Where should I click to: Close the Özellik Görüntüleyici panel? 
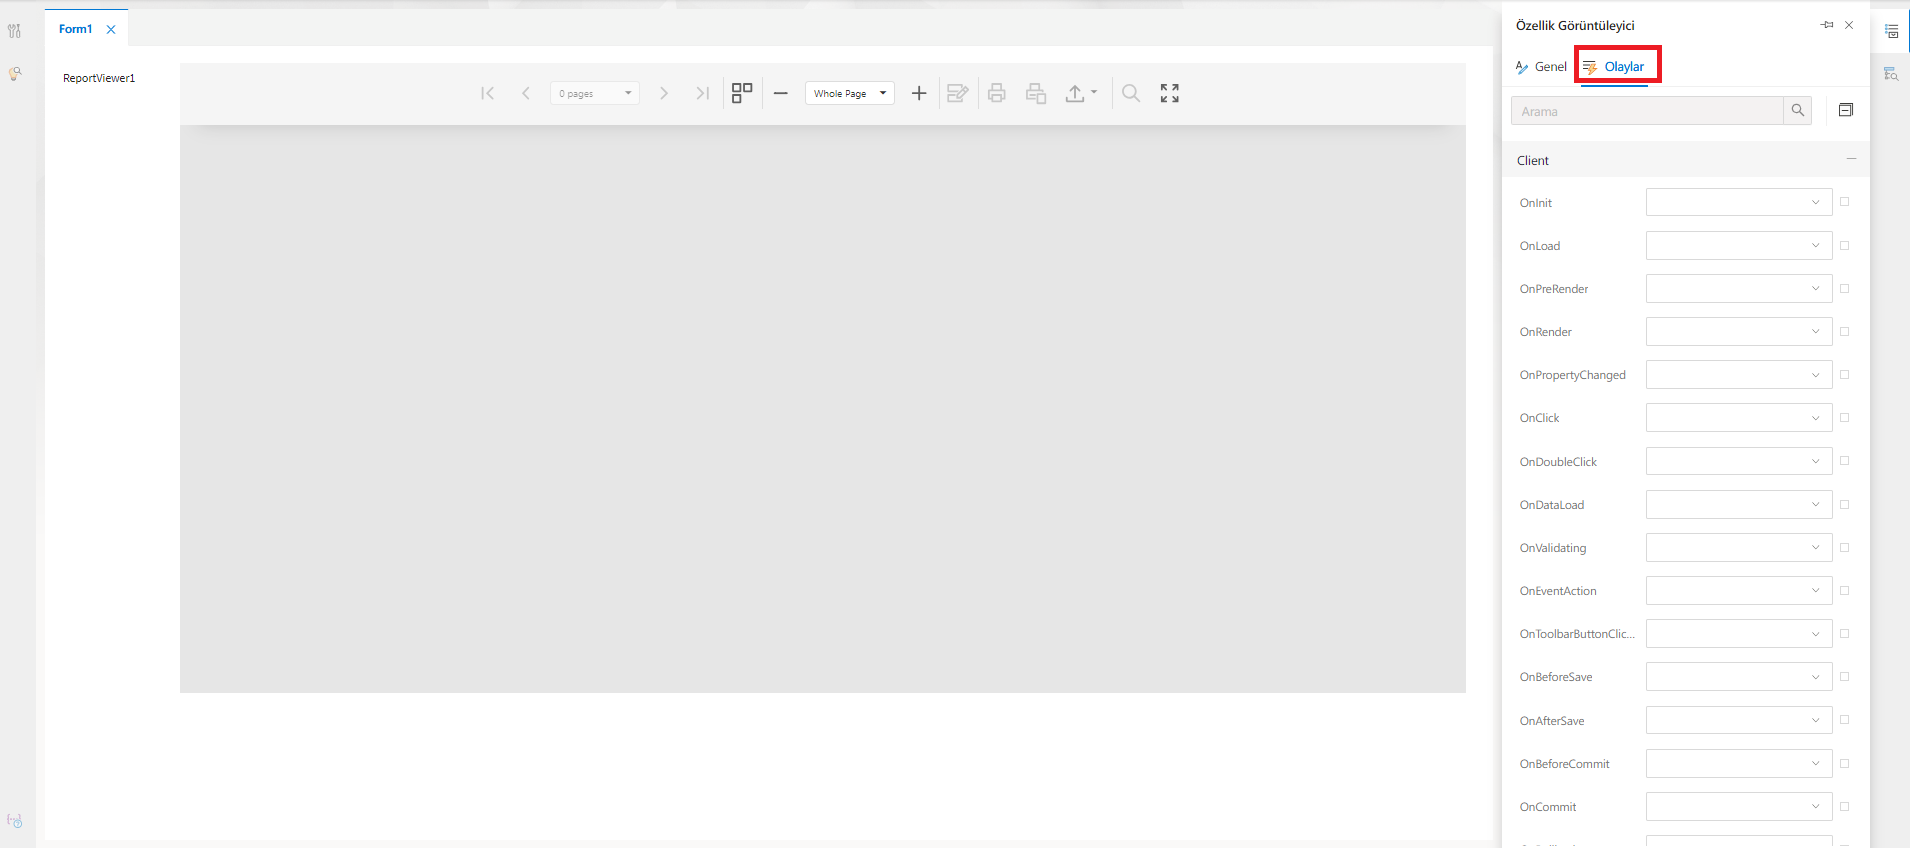(x=1849, y=25)
